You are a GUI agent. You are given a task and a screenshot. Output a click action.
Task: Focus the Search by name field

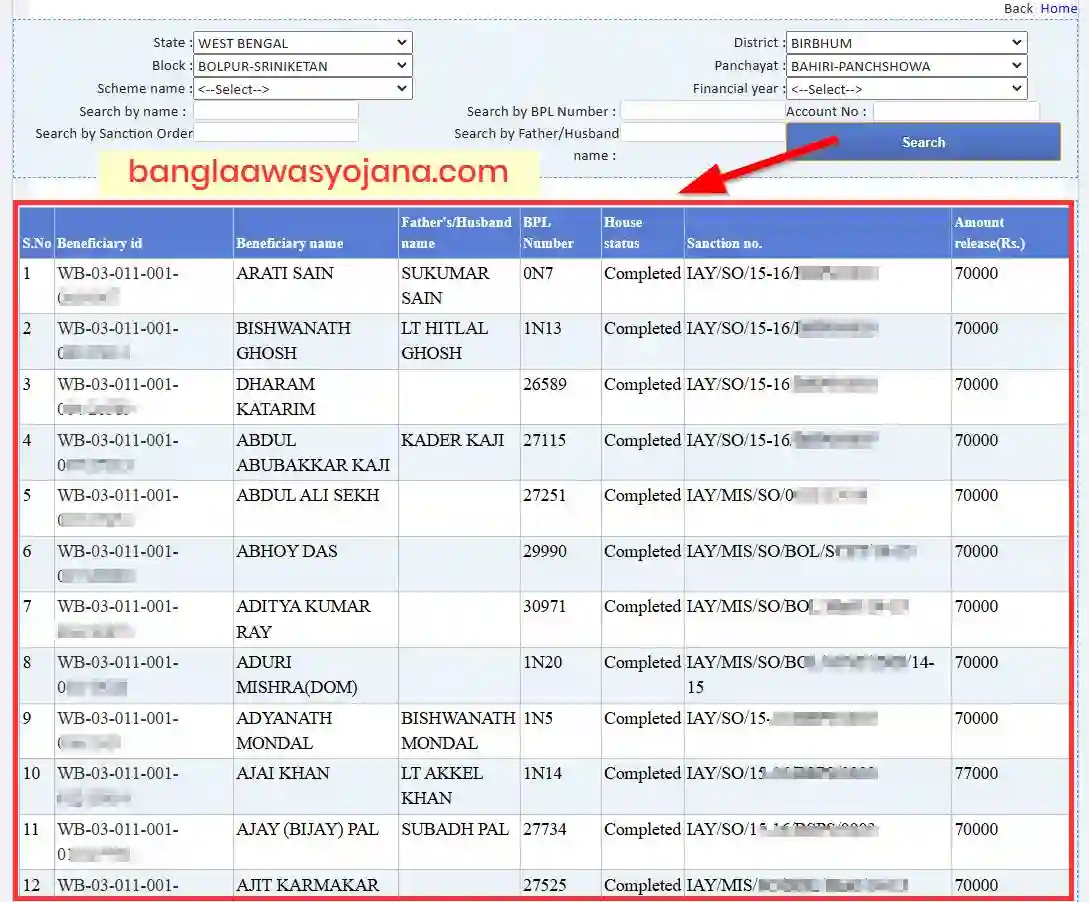click(x=276, y=111)
